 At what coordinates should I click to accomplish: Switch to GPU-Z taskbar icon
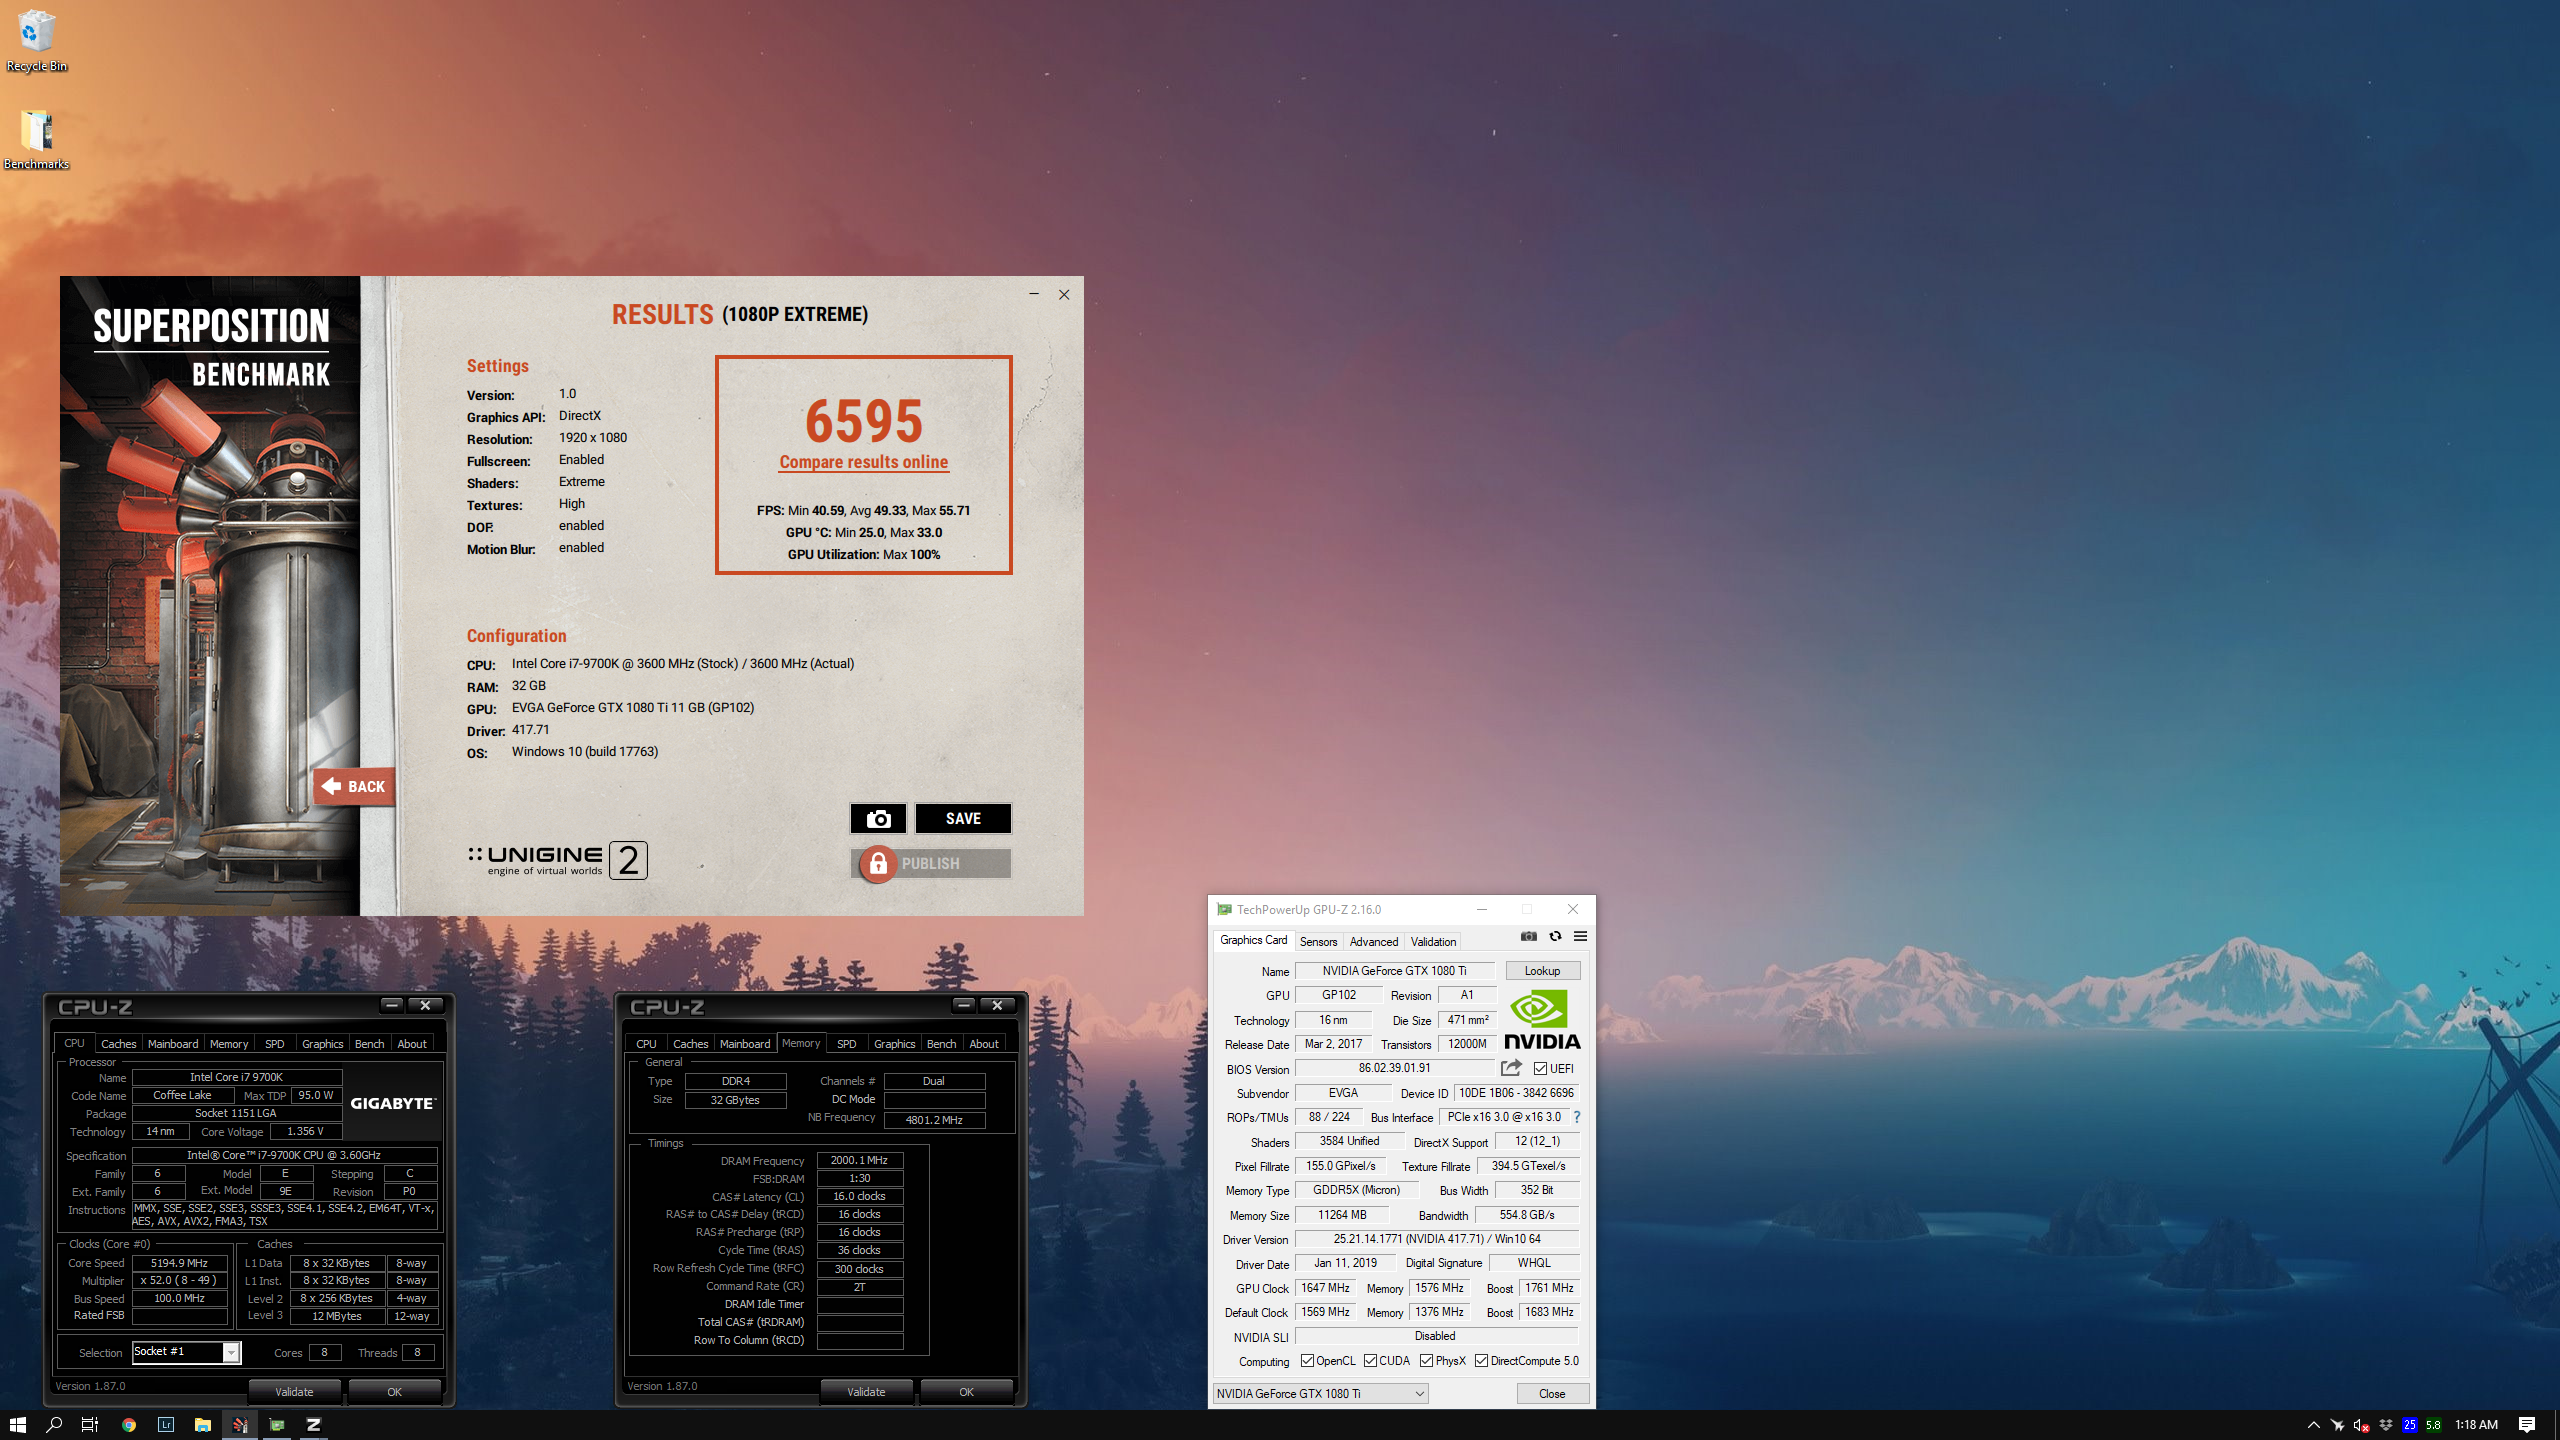[277, 1425]
